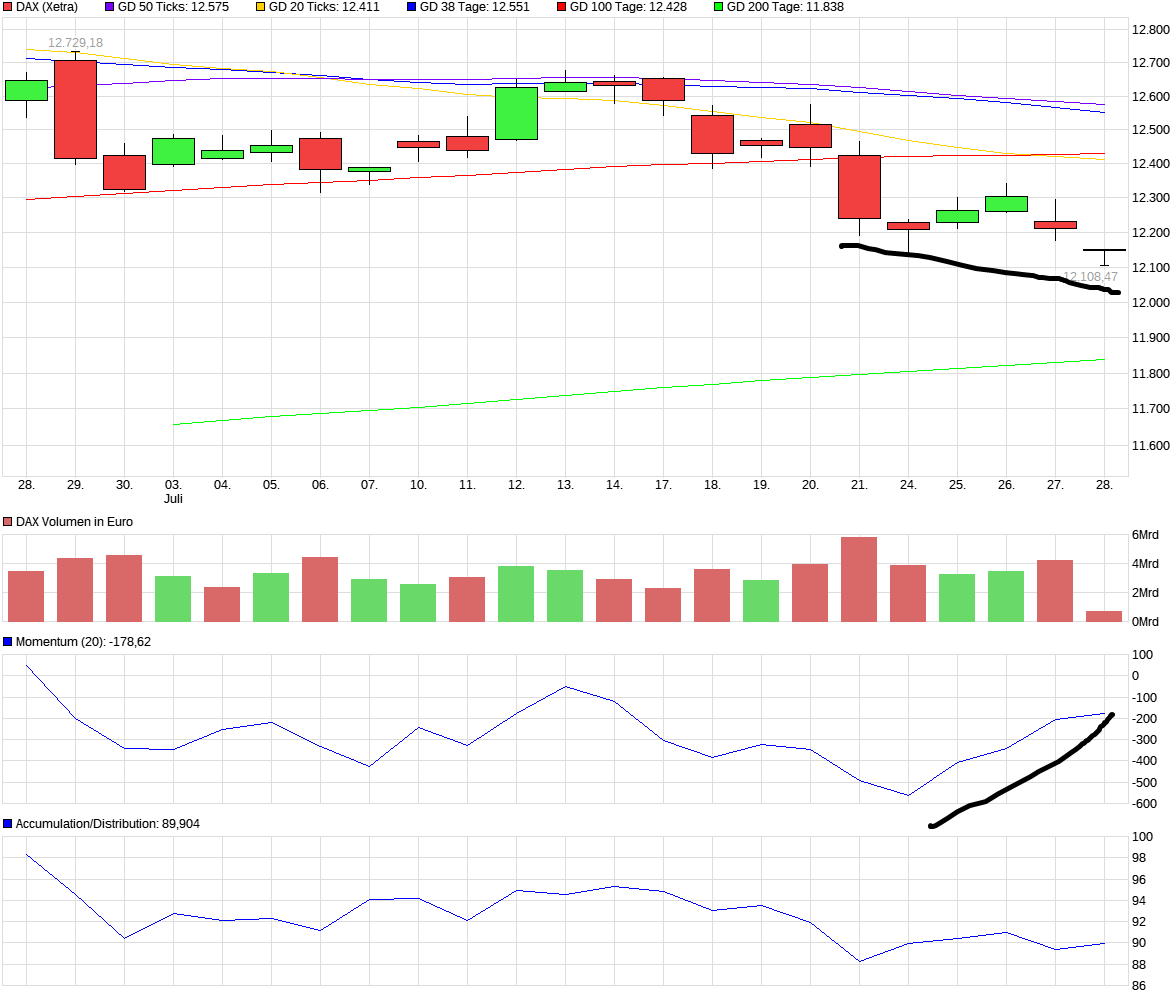Select the 'GD 200 Tage: 11.838' label

785,7
